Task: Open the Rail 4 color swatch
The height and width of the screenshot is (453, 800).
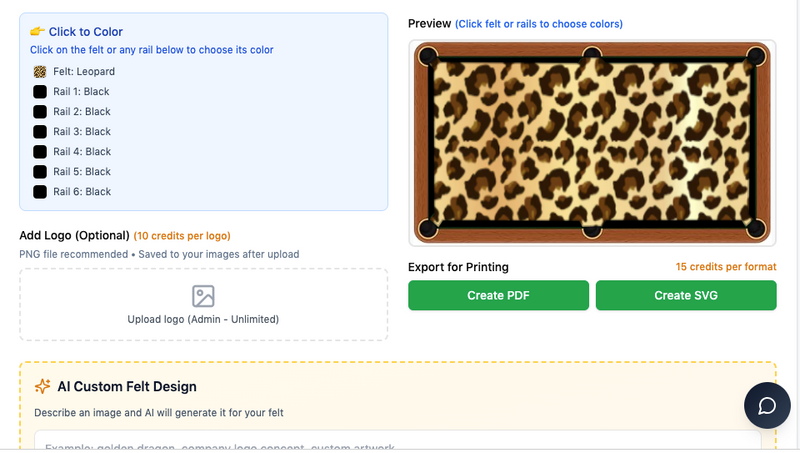Action: [40, 152]
